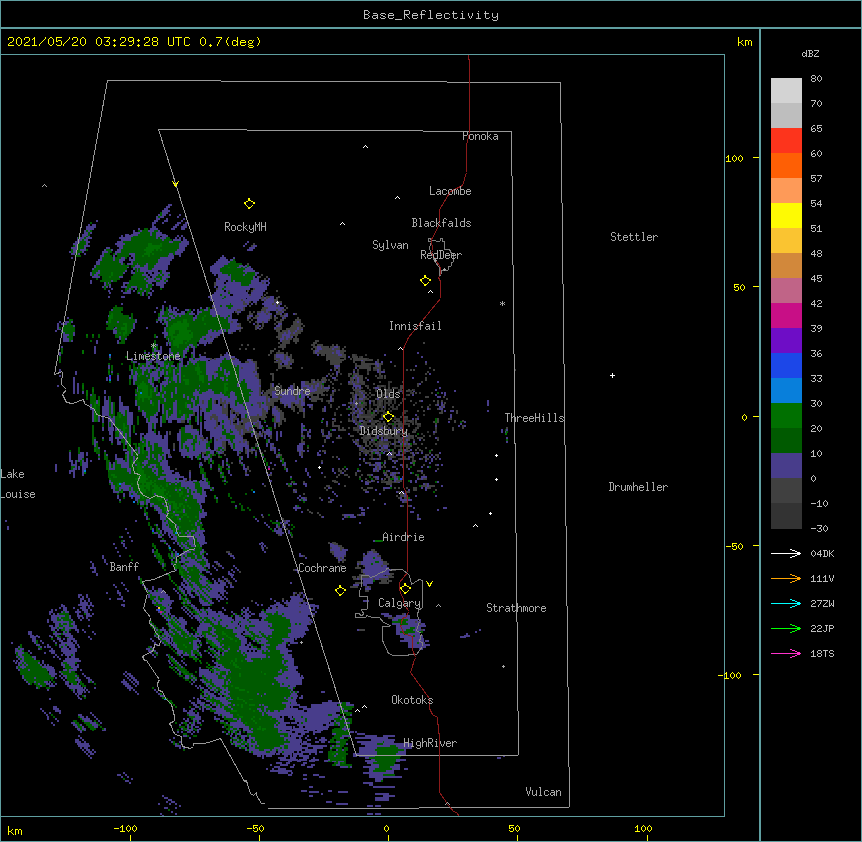Click the Strathmore label

516,608
